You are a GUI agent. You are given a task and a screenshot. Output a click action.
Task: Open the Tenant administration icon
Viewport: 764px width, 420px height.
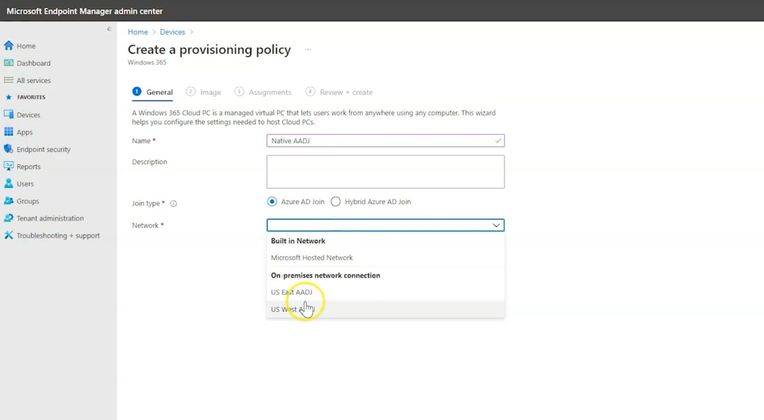(x=8, y=218)
